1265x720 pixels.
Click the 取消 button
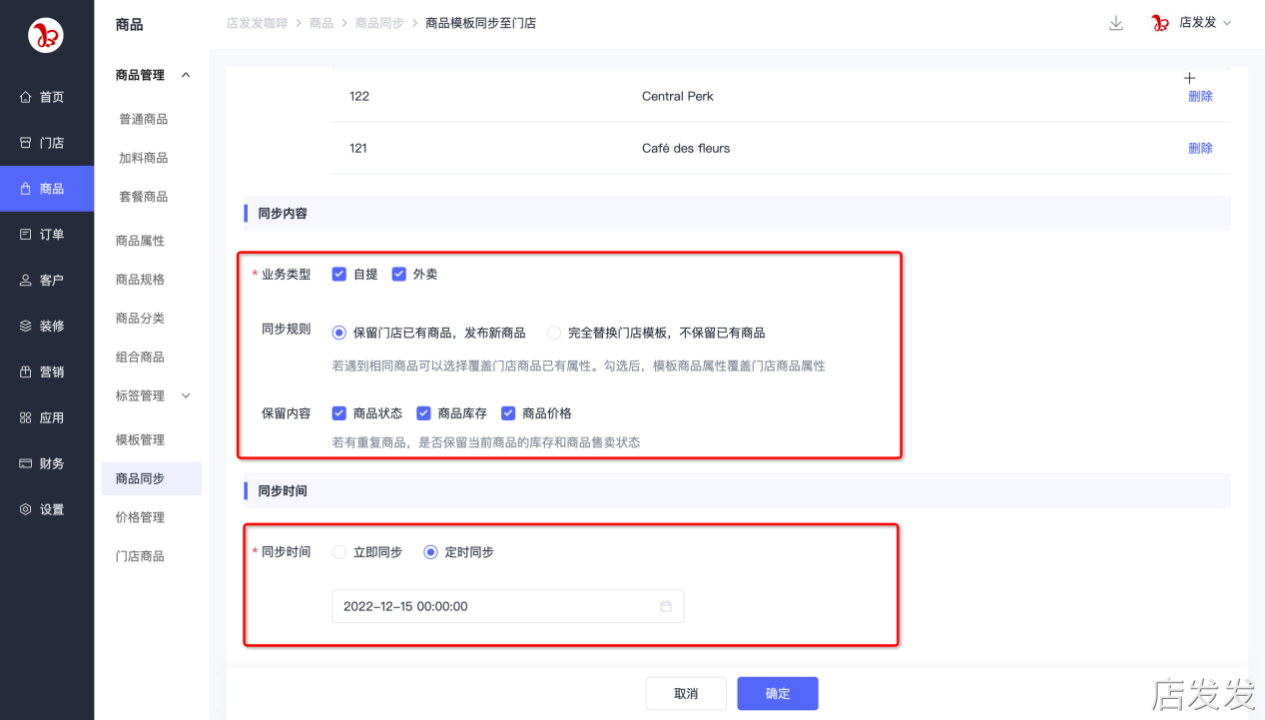[686, 694]
